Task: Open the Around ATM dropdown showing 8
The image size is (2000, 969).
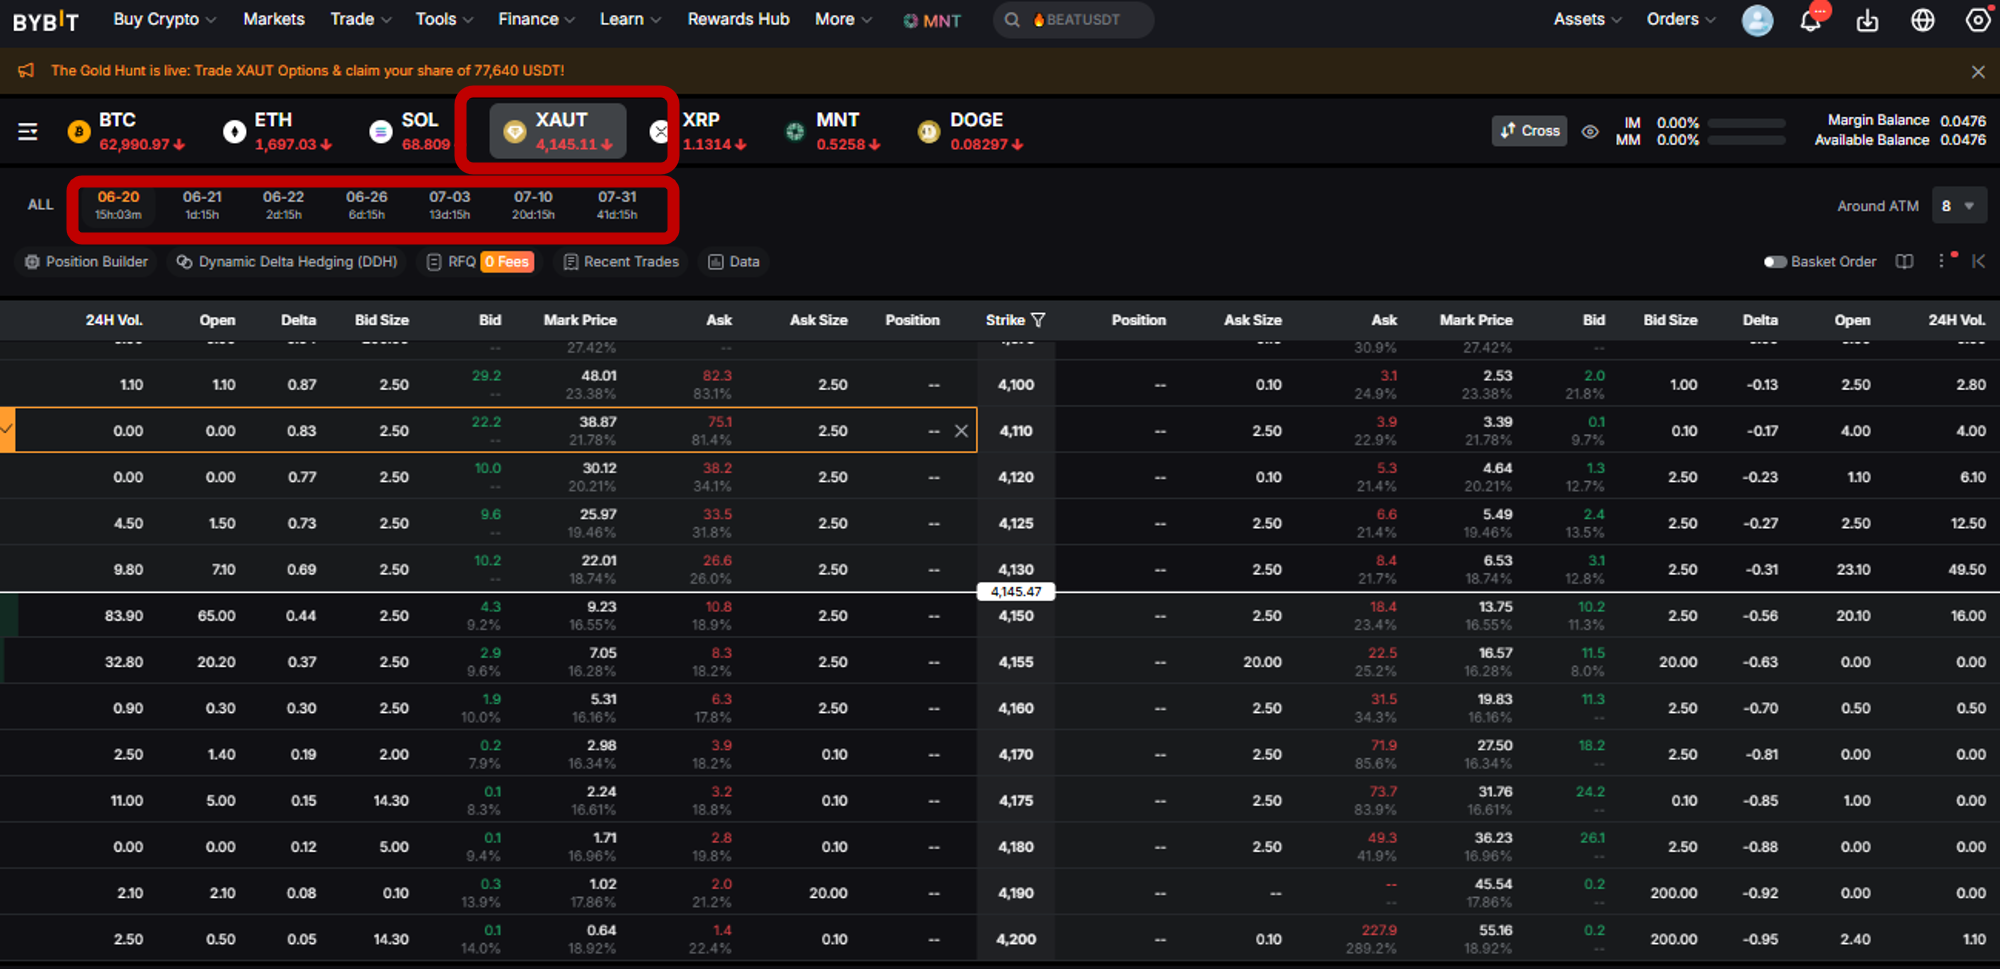Action: pos(1958,206)
